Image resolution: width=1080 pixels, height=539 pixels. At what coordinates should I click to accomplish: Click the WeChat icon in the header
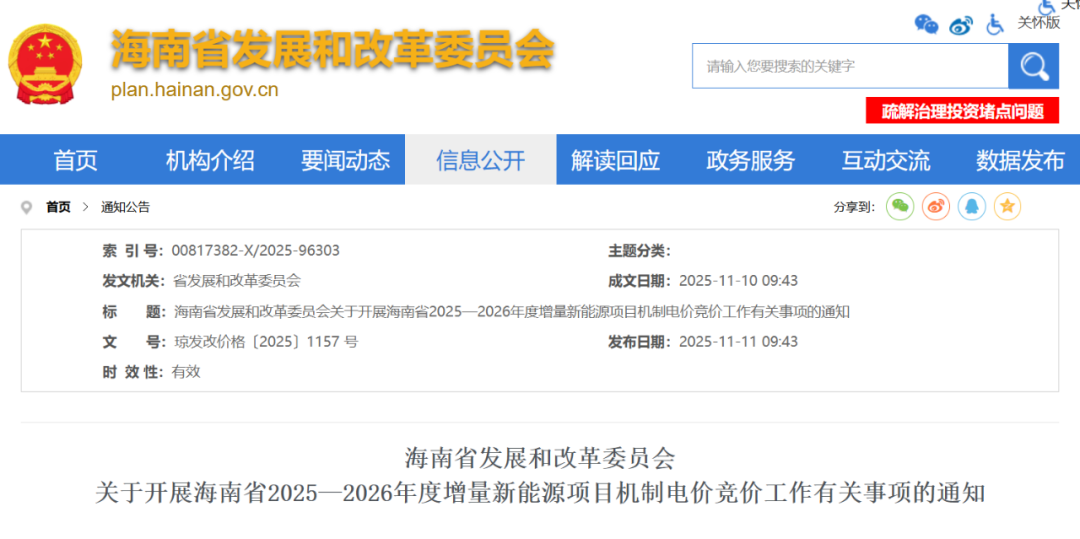point(926,24)
